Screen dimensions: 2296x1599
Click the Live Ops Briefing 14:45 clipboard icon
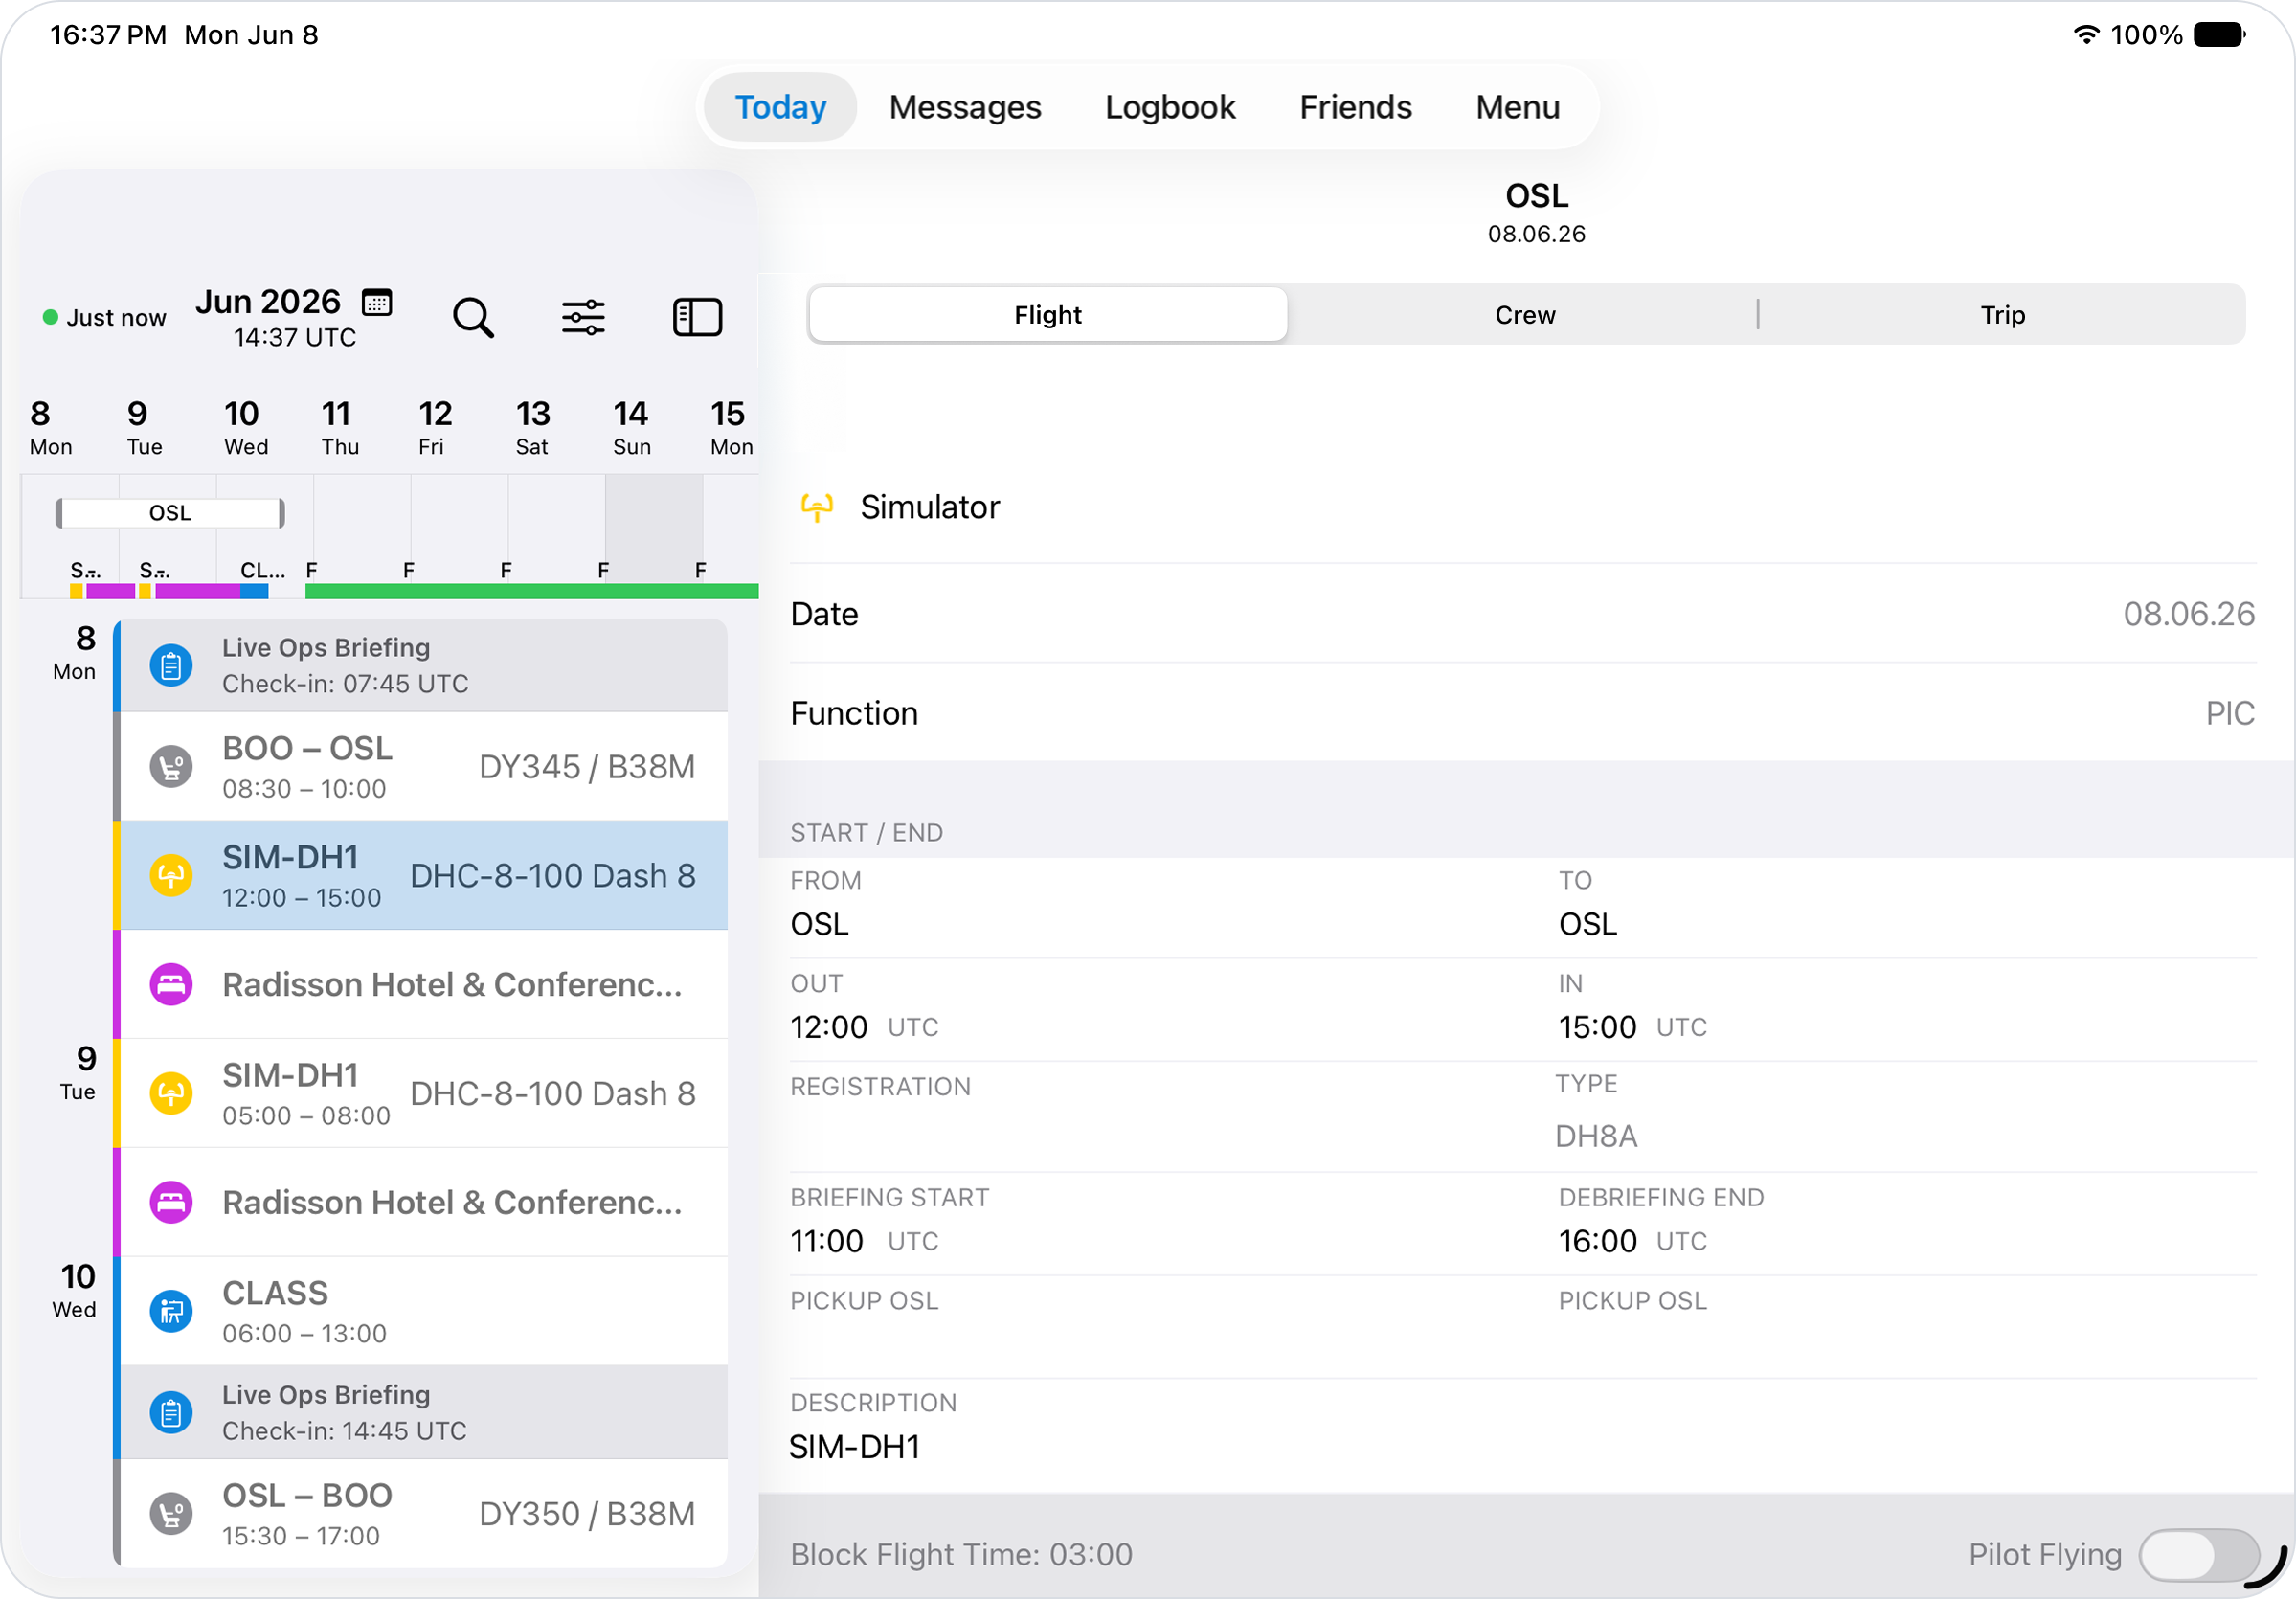[x=171, y=1413]
